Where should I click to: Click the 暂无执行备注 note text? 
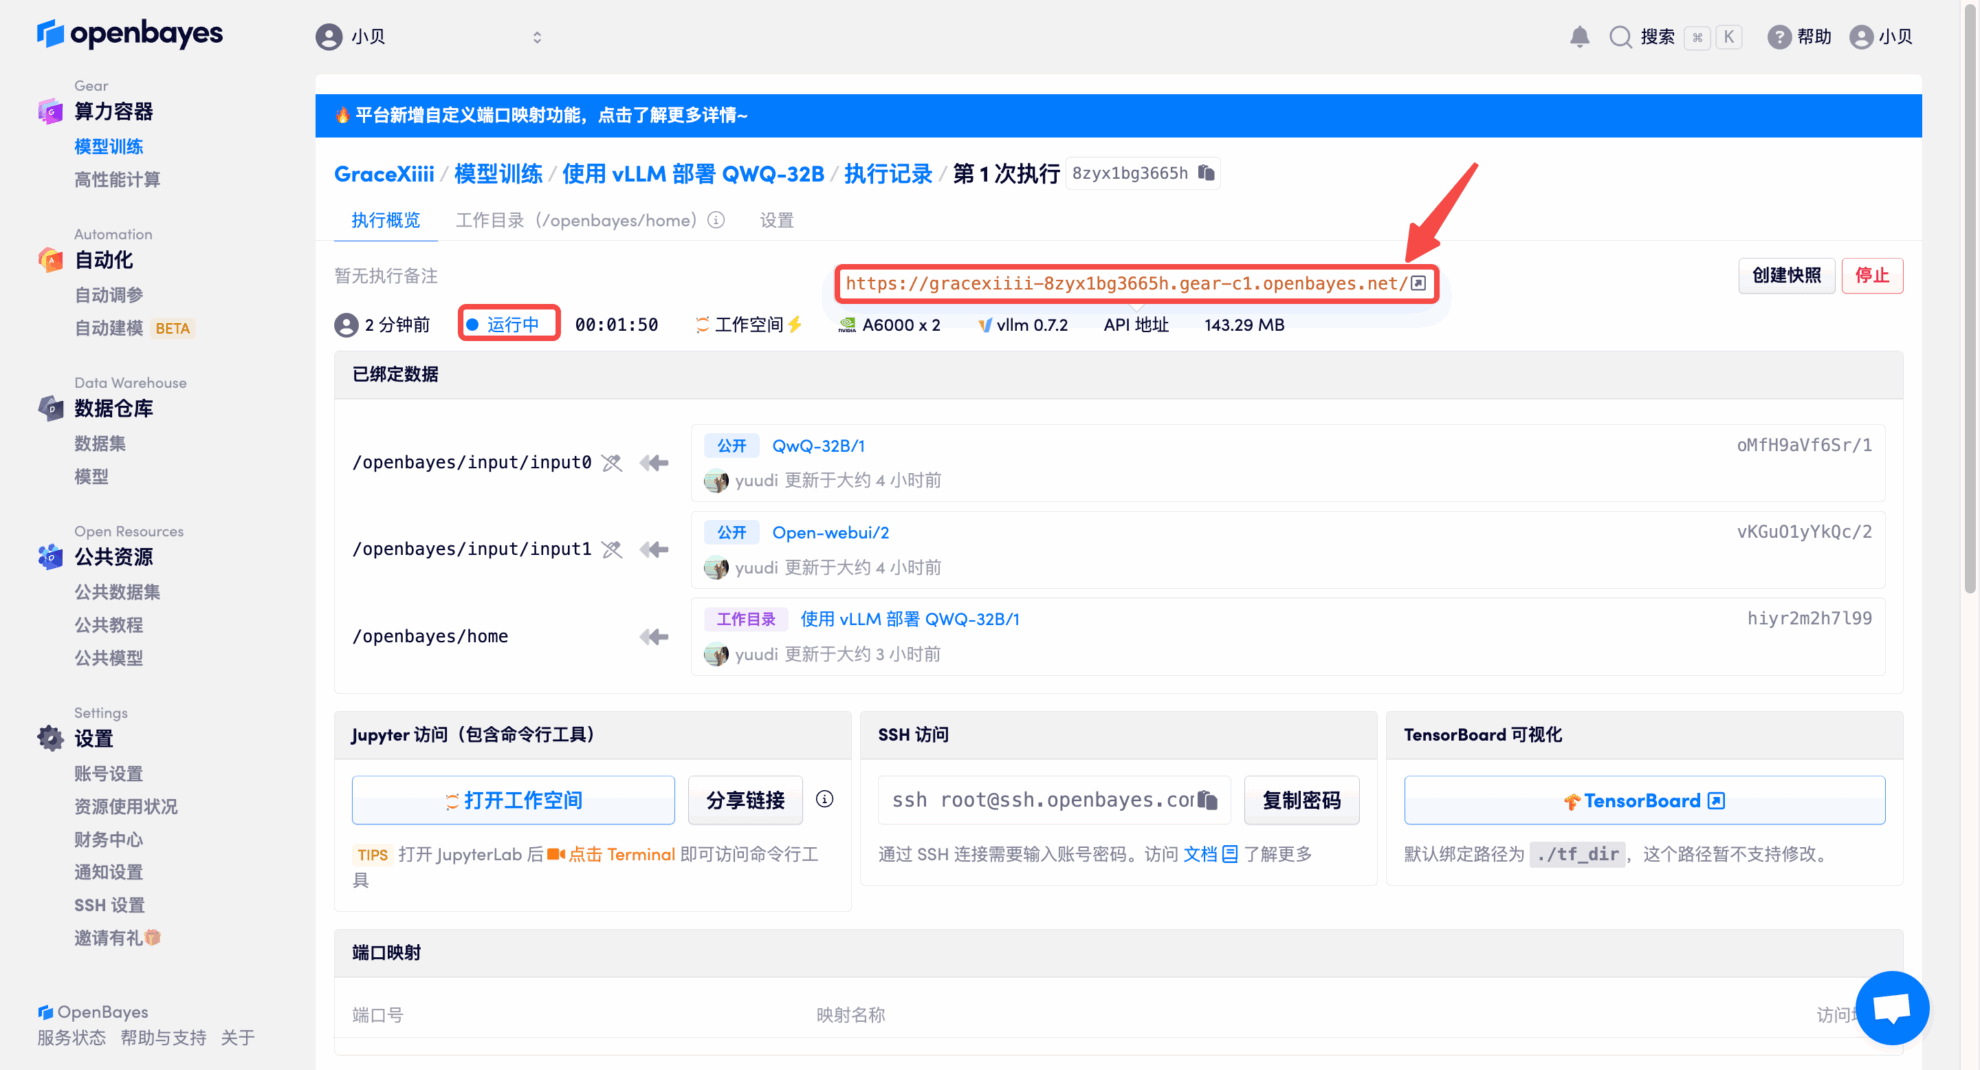(386, 275)
